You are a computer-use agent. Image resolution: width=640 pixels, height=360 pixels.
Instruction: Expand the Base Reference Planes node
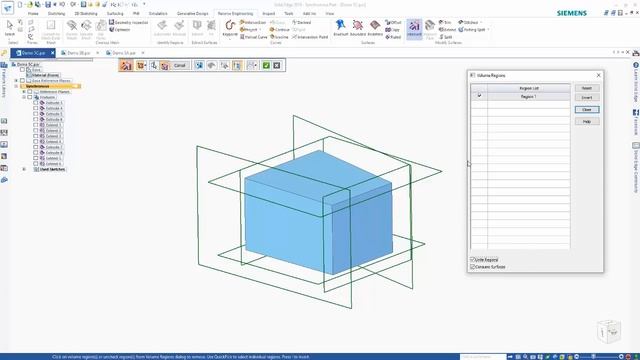point(16,81)
